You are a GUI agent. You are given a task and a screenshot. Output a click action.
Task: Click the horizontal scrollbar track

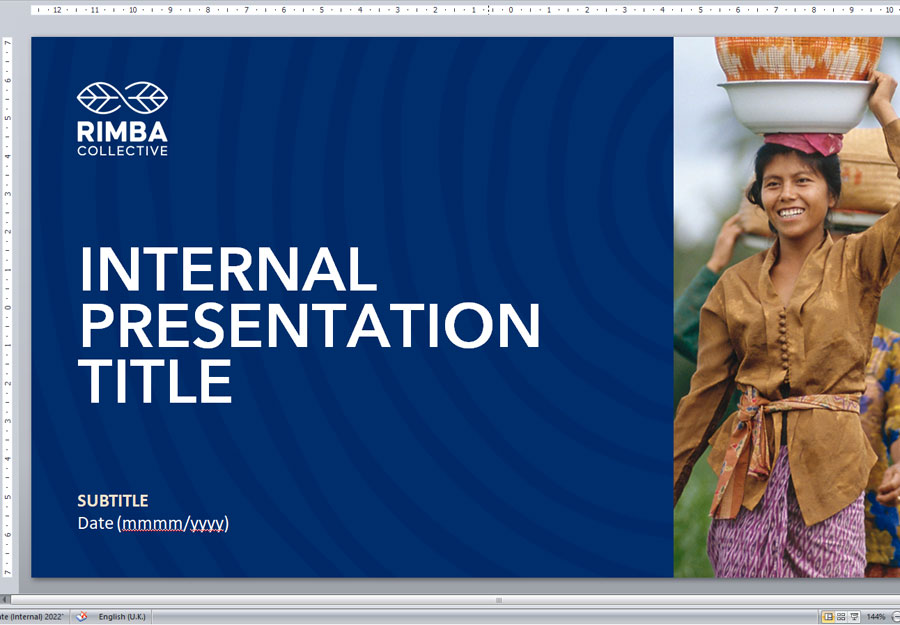click(455, 600)
